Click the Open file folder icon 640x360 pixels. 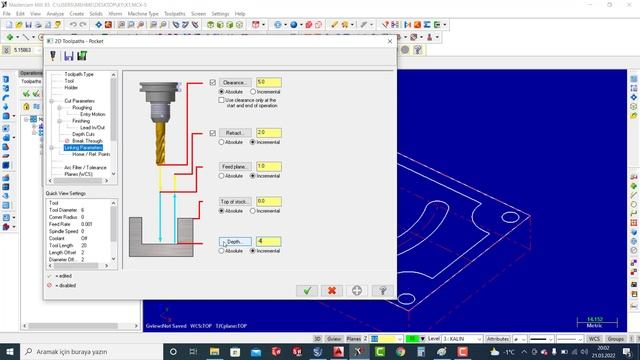tap(19, 25)
